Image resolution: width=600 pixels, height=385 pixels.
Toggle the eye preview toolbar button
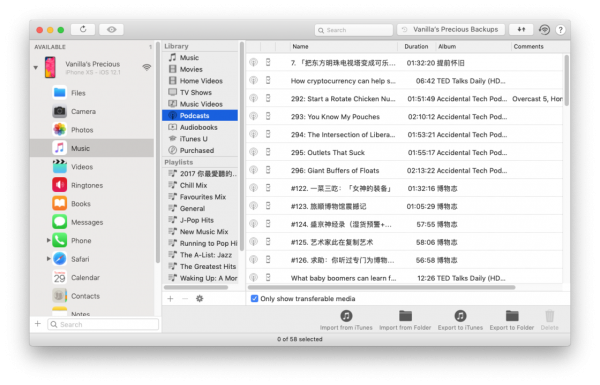tap(111, 29)
